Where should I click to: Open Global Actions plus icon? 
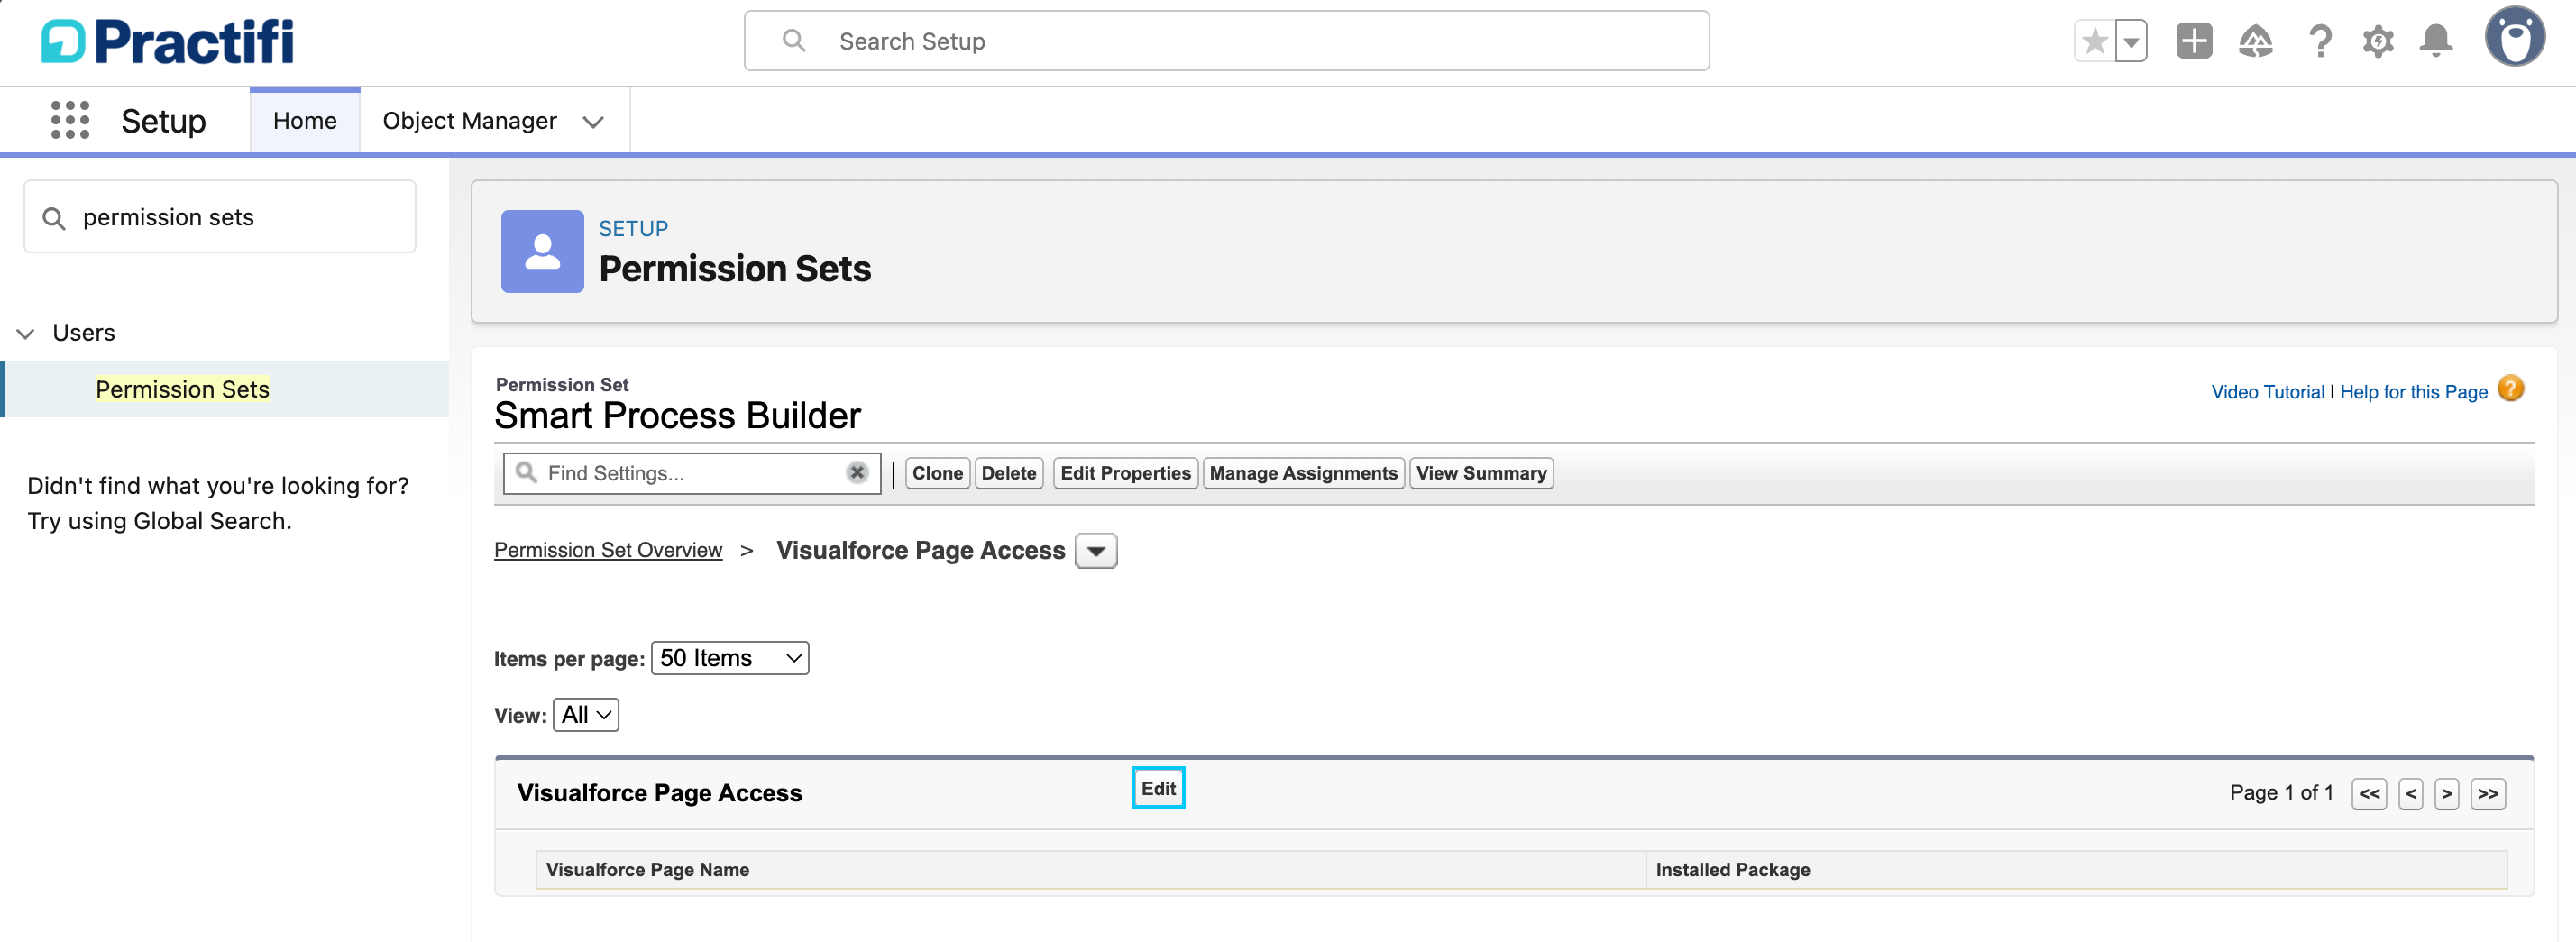point(2194,42)
